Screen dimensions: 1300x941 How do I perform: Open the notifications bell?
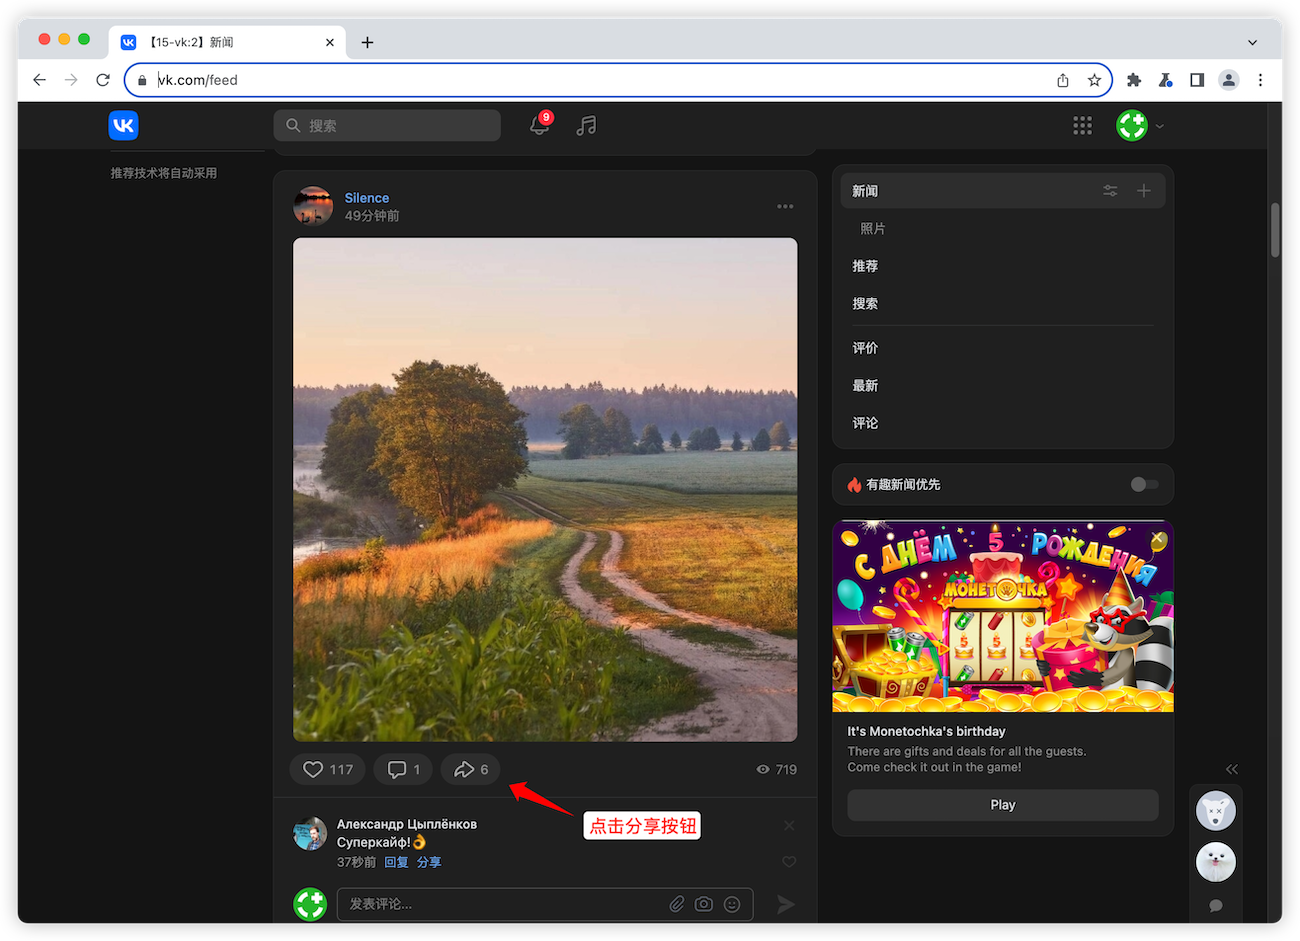click(x=539, y=125)
